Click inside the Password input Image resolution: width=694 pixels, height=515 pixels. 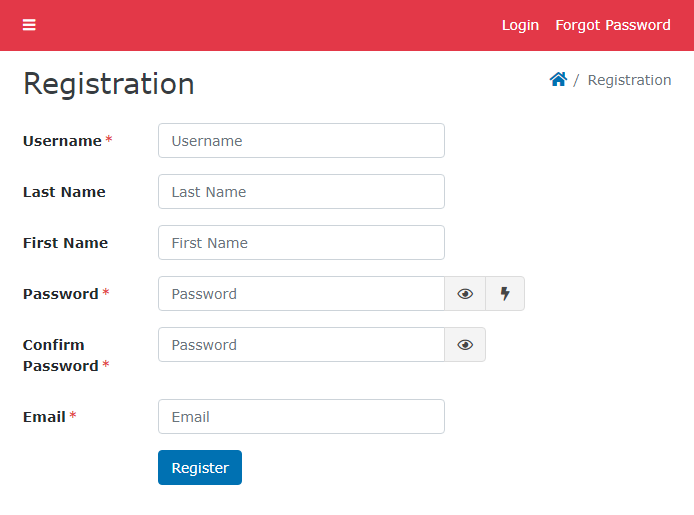301,294
